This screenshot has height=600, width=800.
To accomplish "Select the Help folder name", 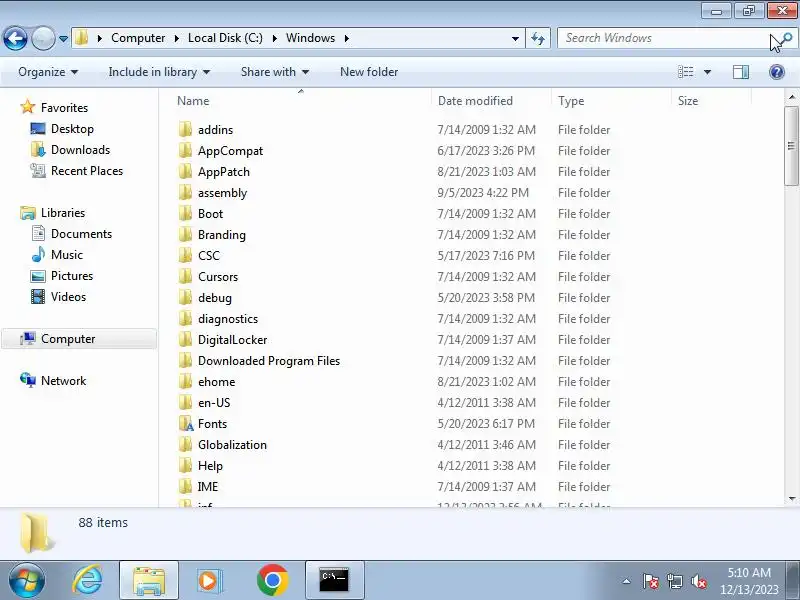I will (x=210, y=465).
